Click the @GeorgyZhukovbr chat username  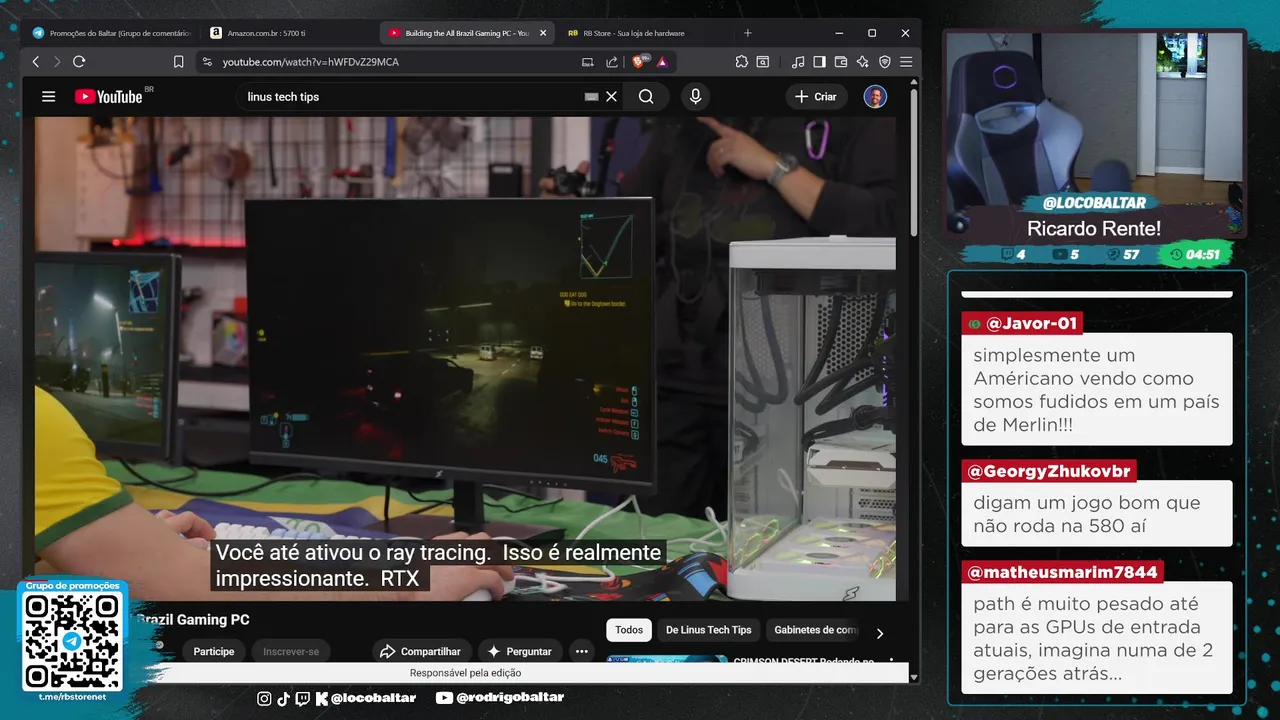point(1048,471)
